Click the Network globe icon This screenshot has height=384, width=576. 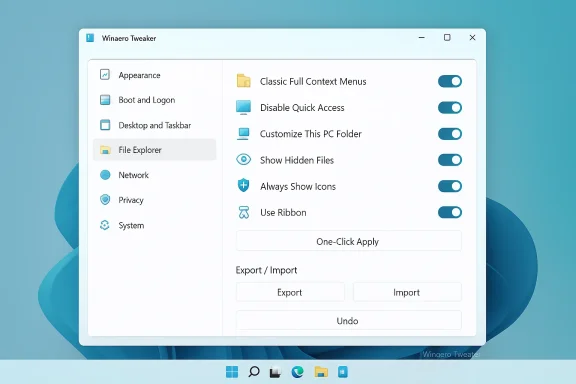pos(105,175)
